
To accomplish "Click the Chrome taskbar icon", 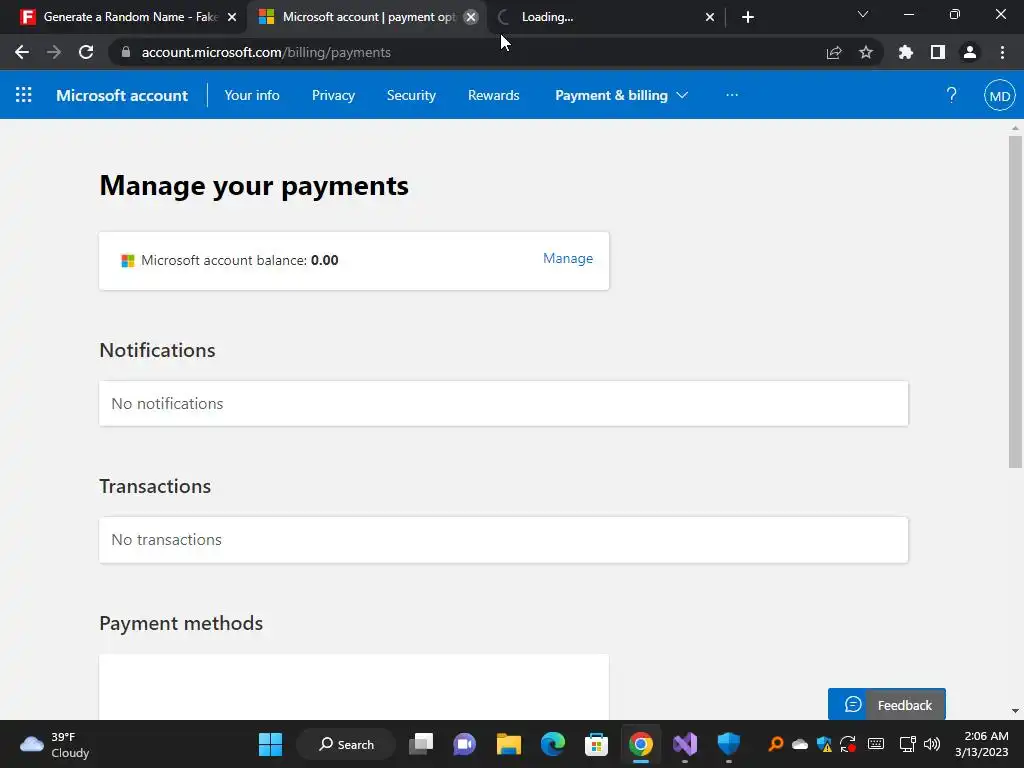I will [x=641, y=744].
